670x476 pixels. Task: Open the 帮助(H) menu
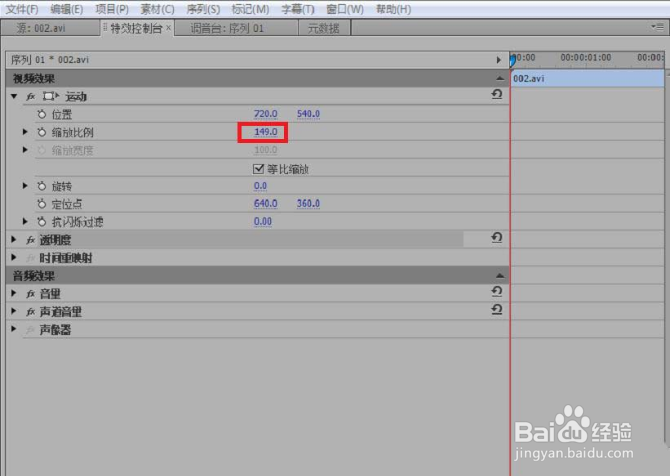(x=394, y=9)
